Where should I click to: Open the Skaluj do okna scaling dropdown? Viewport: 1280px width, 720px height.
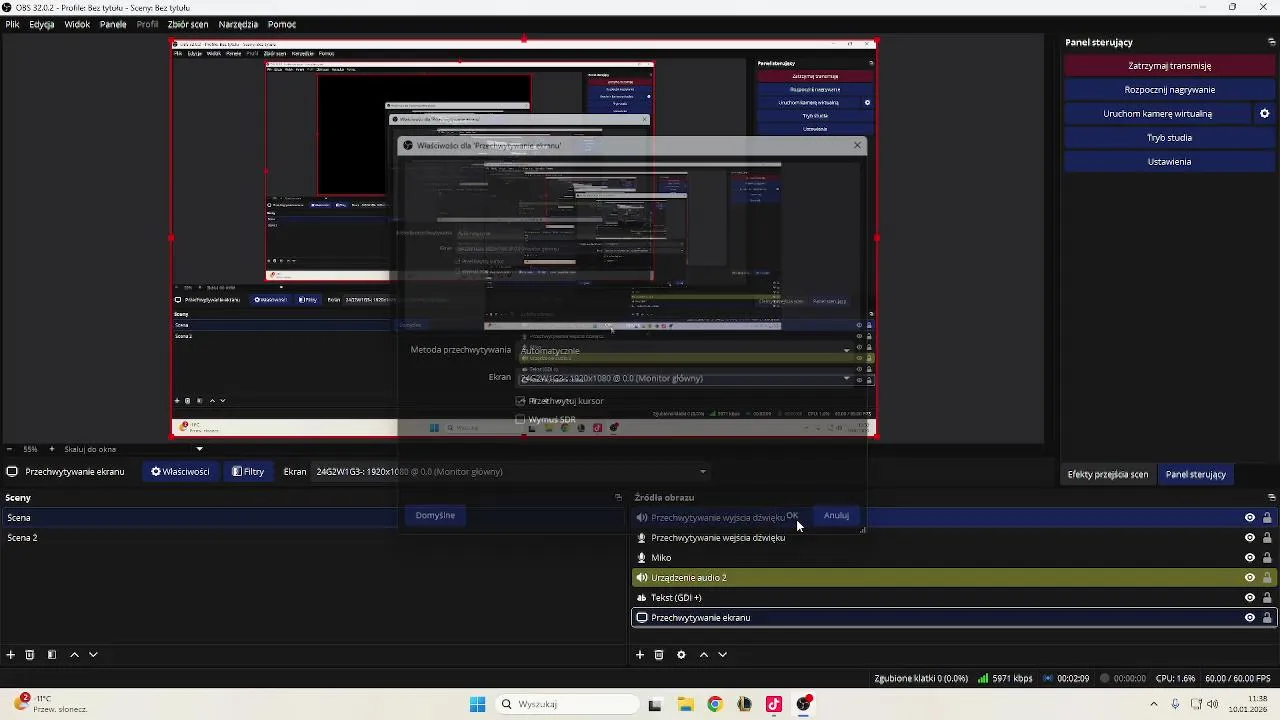(133, 449)
